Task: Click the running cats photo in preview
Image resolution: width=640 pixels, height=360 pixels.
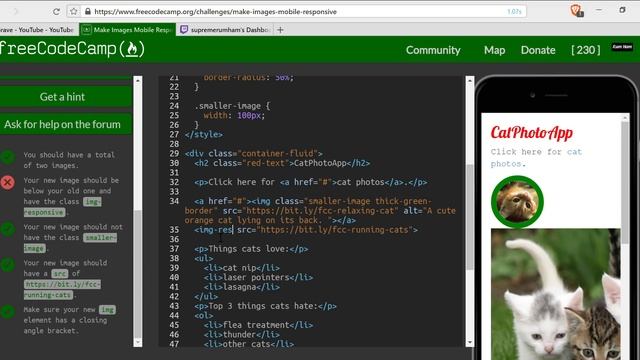Action: 556,294
